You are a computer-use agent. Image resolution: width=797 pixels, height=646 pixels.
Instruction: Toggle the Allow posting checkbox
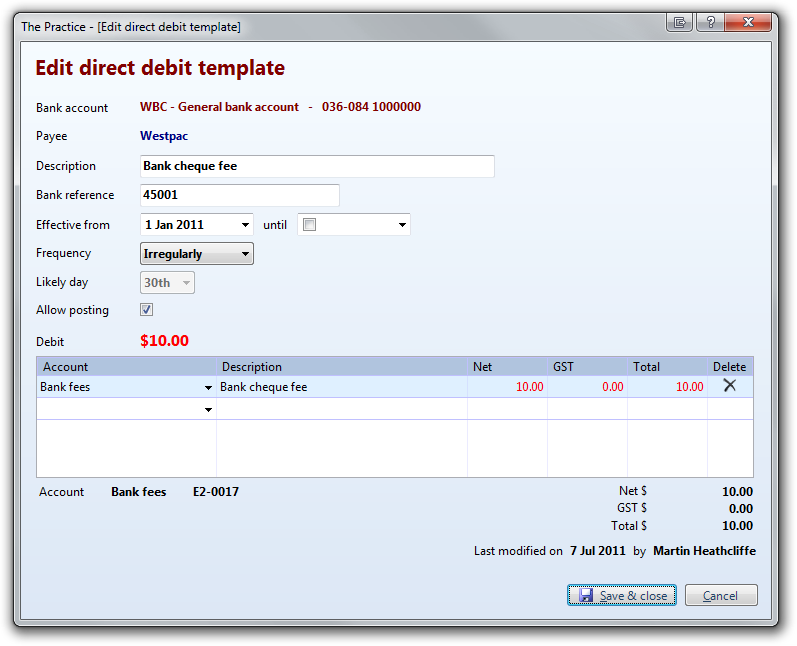pyautogui.click(x=146, y=310)
